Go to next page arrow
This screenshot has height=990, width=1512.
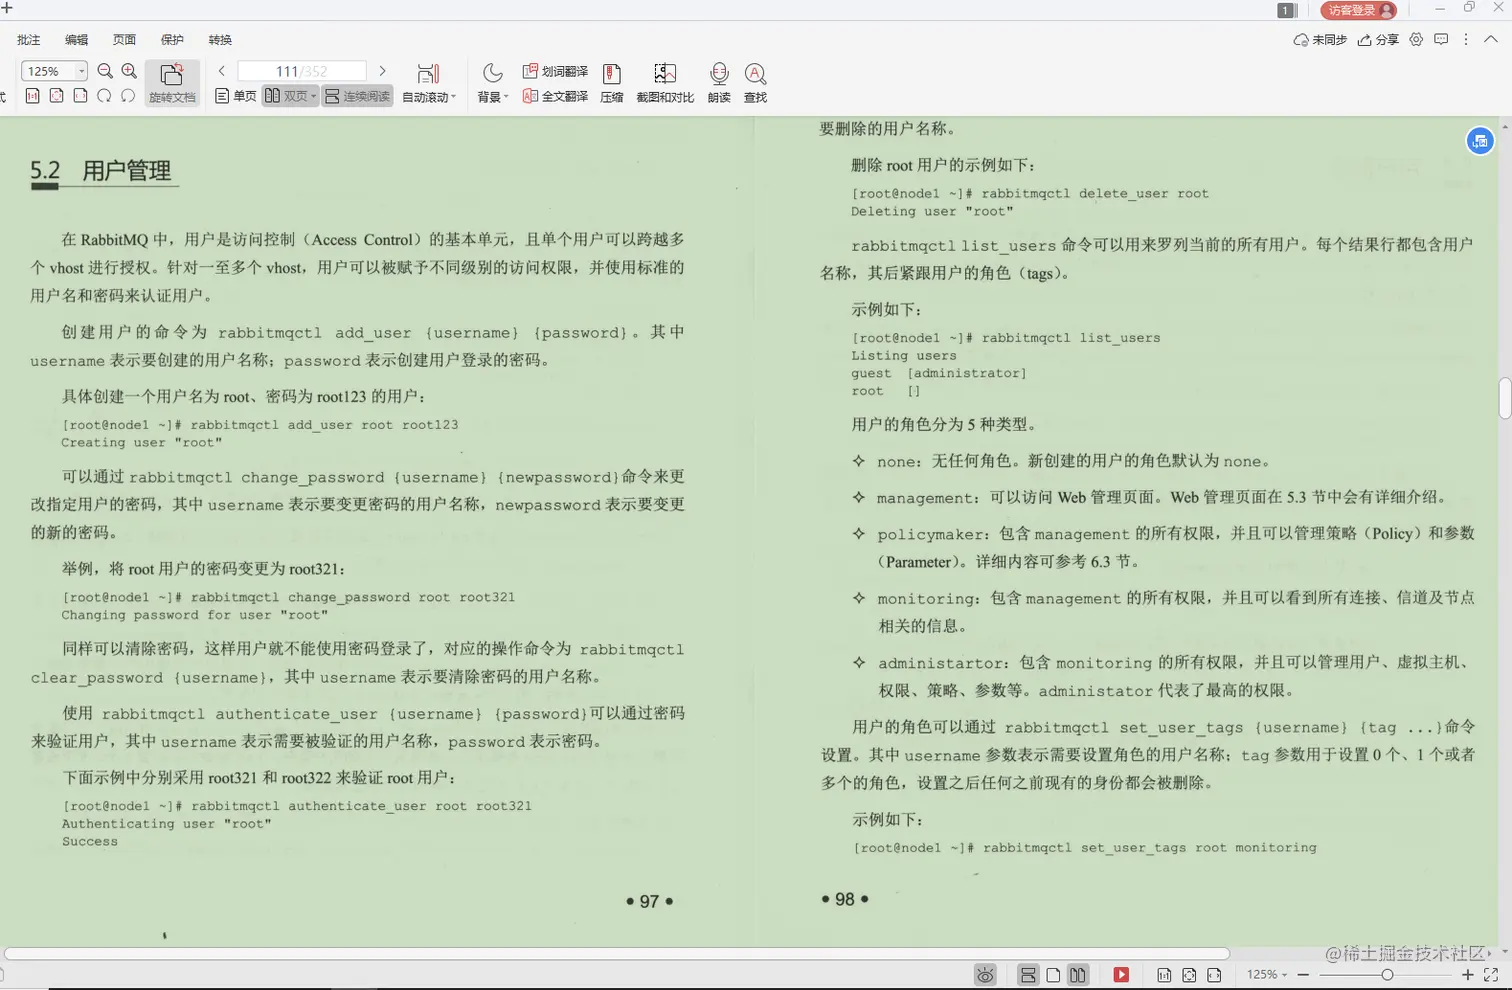click(382, 71)
